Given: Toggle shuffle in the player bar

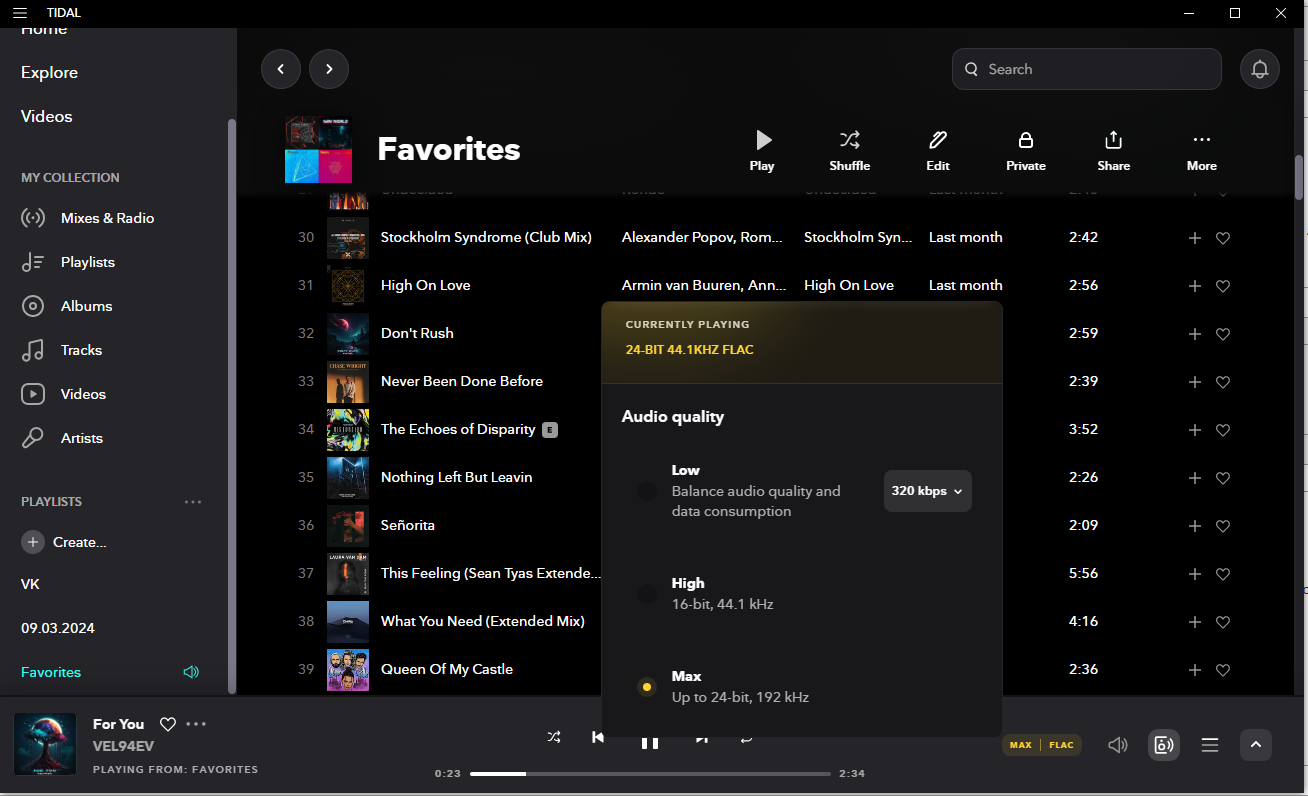Looking at the screenshot, I should (x=554, y=737).
